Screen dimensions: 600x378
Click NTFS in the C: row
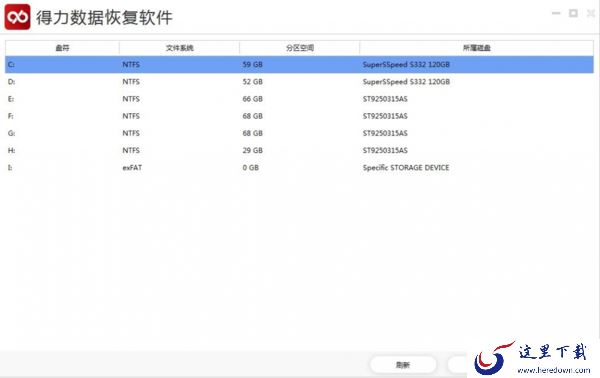tap(131, 65)
